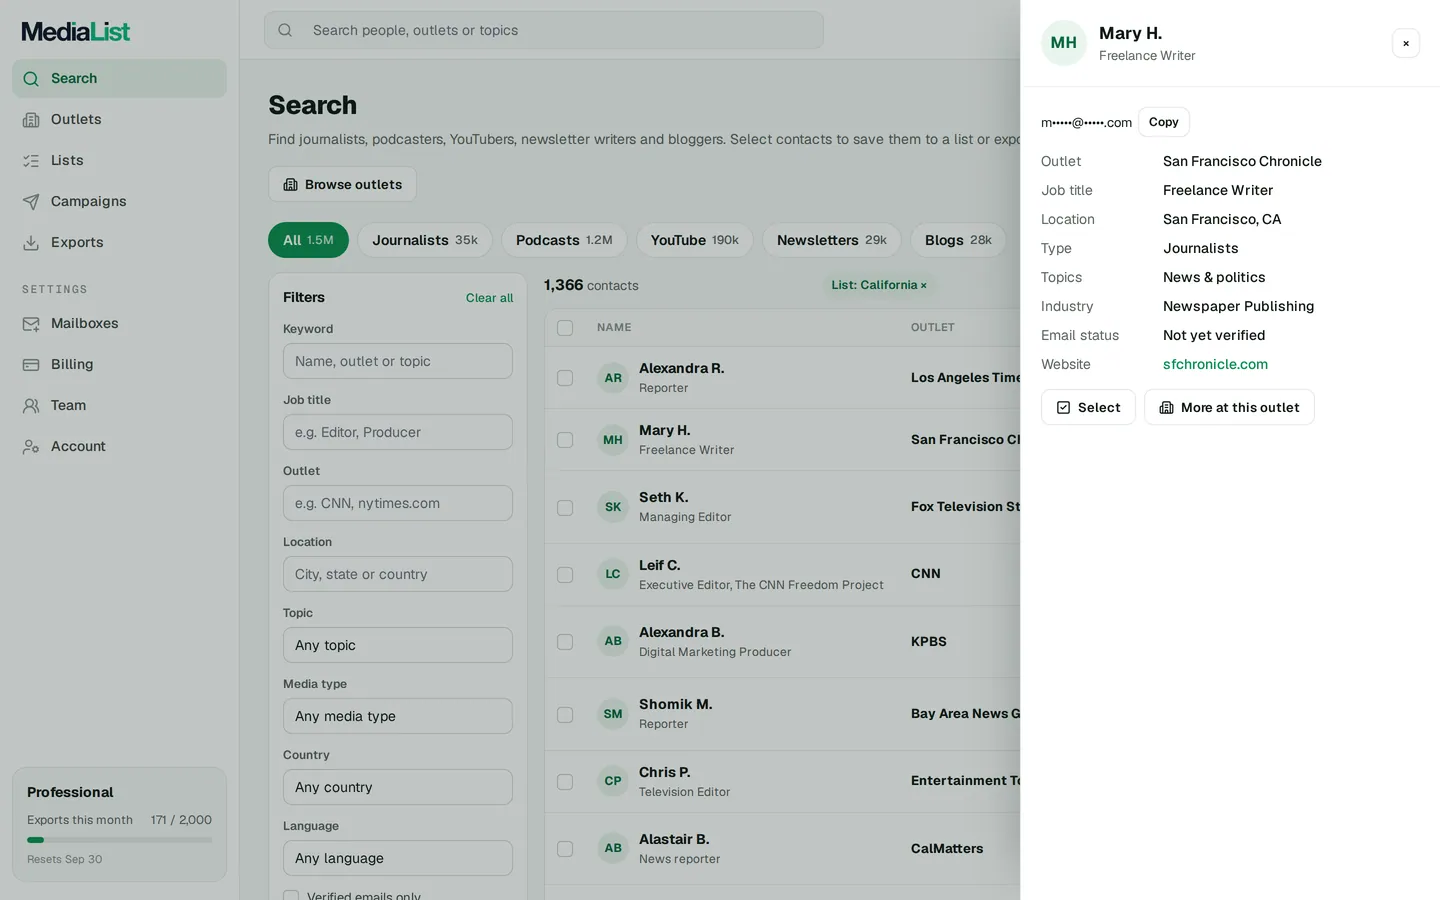Open the sfchronicle.com website link

[1215, 364]
